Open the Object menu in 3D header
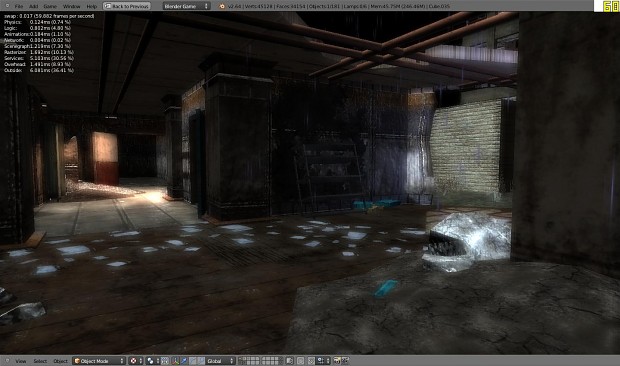Viewport: 620px width, 366px height. click(x=60, y=361)
